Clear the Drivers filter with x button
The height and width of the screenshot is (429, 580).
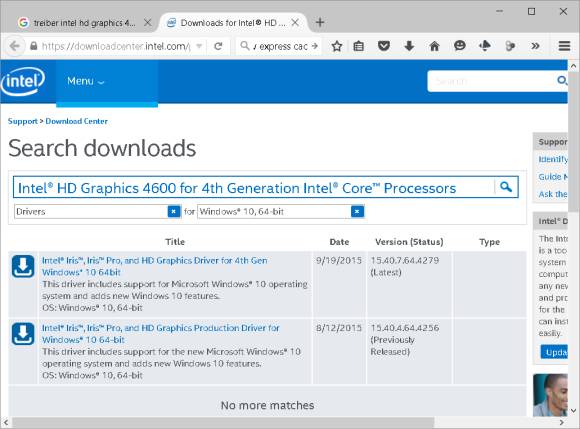pyautogui.click(x=173, y=212)
